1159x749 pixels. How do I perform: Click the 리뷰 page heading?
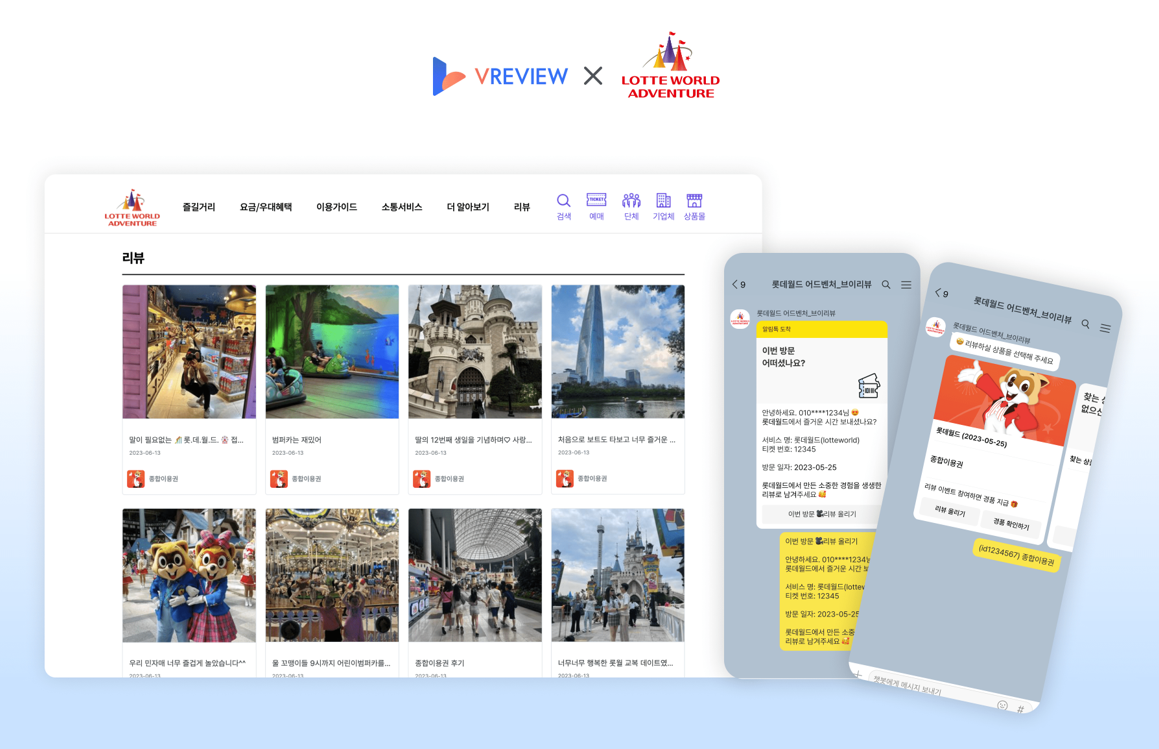tap(133, 258)
